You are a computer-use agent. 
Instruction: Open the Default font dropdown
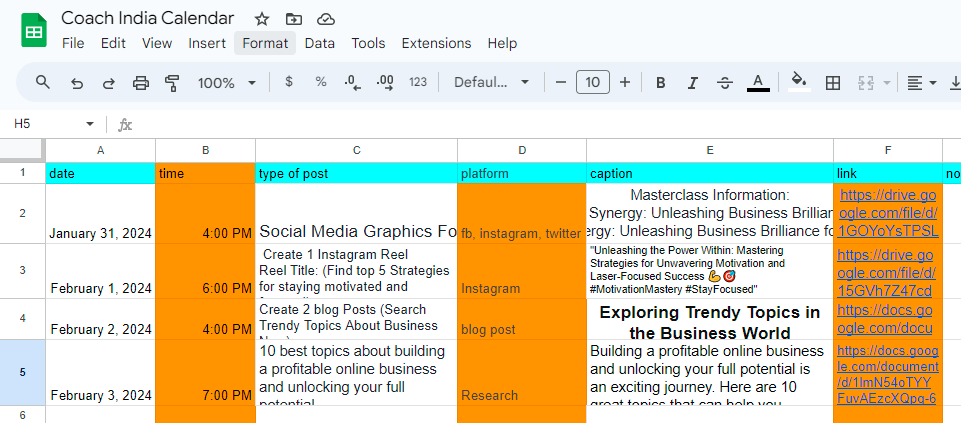[x=491, y=83]
